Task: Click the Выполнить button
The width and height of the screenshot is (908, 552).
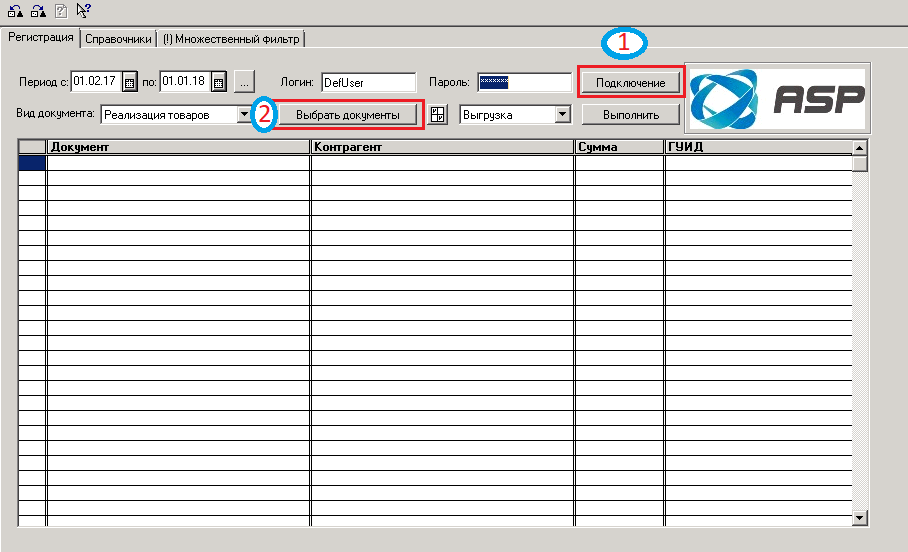Action: coord(631,115)
